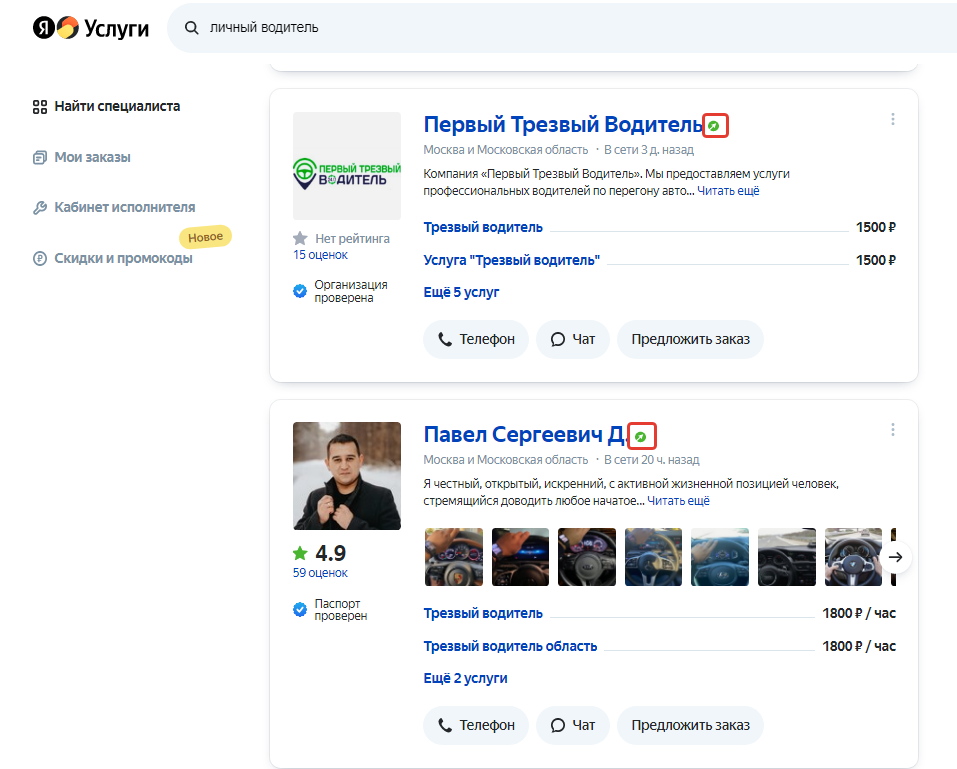Click verified checkmark beside 'Организация проверена'
The width and height of the screenshot is (957, 769).
300,291
